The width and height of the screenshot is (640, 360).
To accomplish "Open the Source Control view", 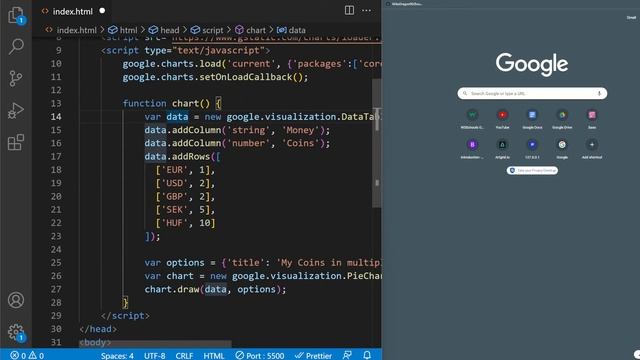I will (x=16, y=78).
